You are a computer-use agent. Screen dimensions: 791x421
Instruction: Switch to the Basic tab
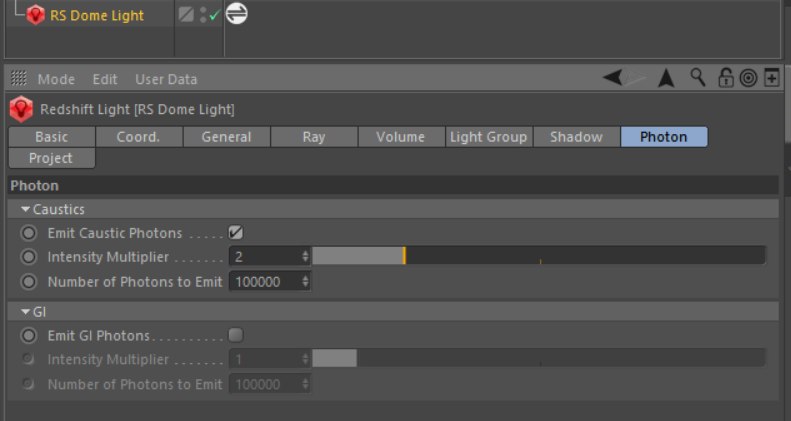[x=51, y=137]
